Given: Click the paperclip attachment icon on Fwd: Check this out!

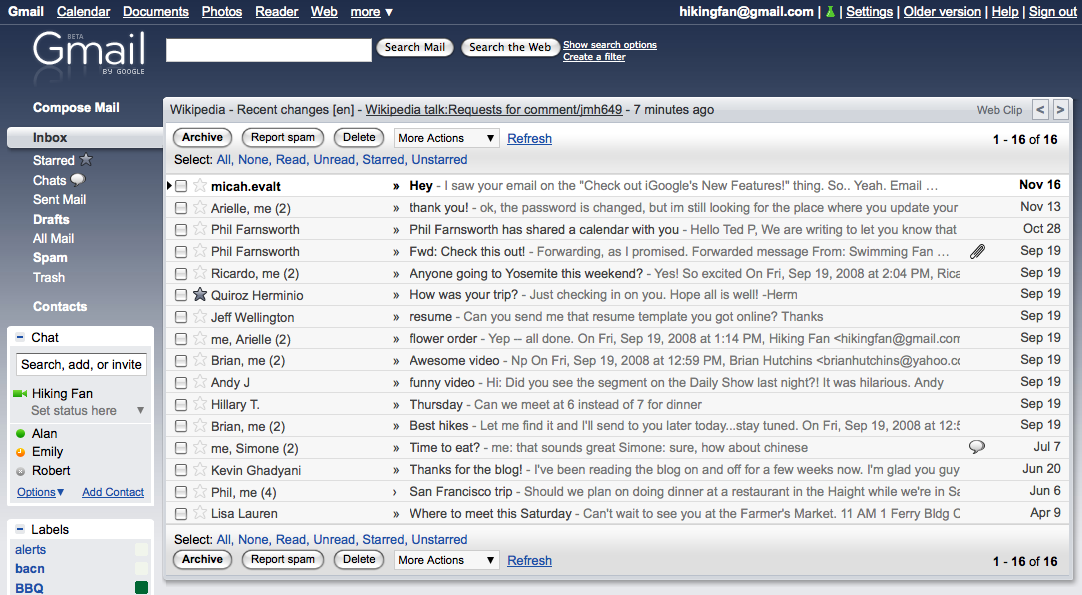Looking at the screenshot, I should coord(977,251).
